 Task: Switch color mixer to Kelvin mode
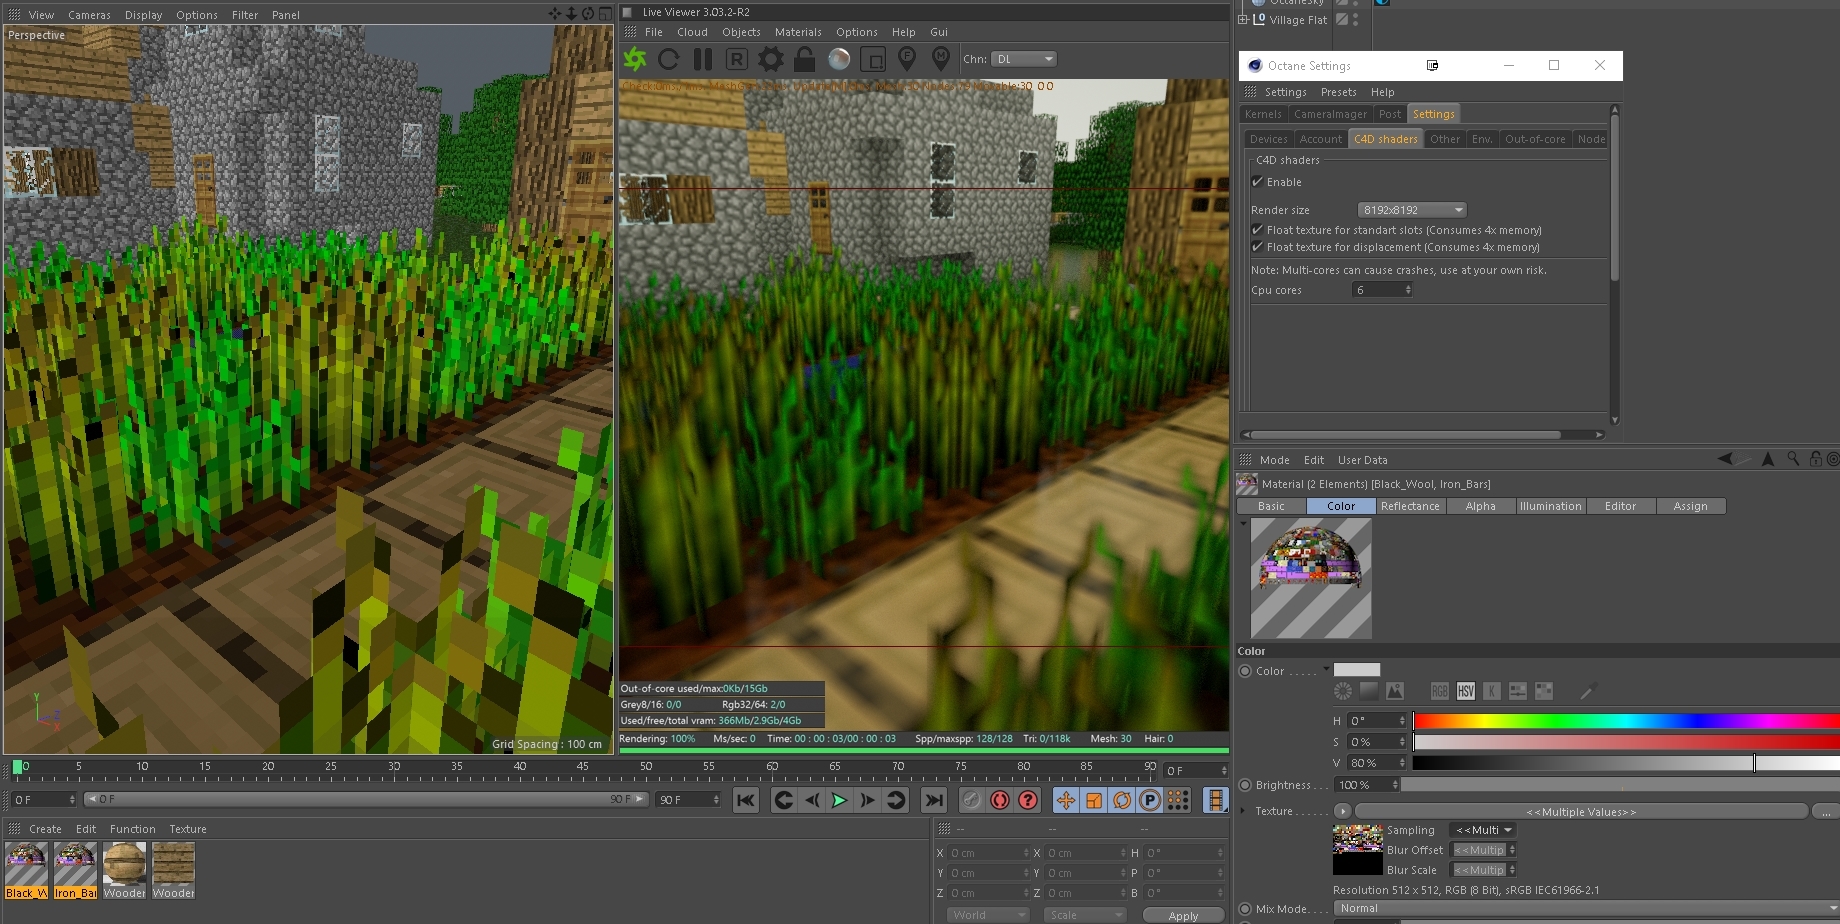click(x=1491, y=691)
